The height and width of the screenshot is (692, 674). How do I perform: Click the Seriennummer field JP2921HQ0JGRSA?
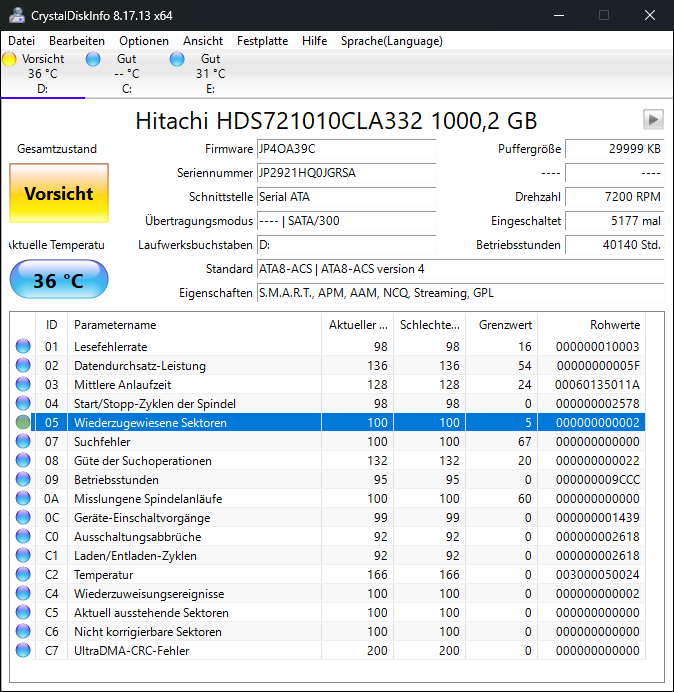346,173
